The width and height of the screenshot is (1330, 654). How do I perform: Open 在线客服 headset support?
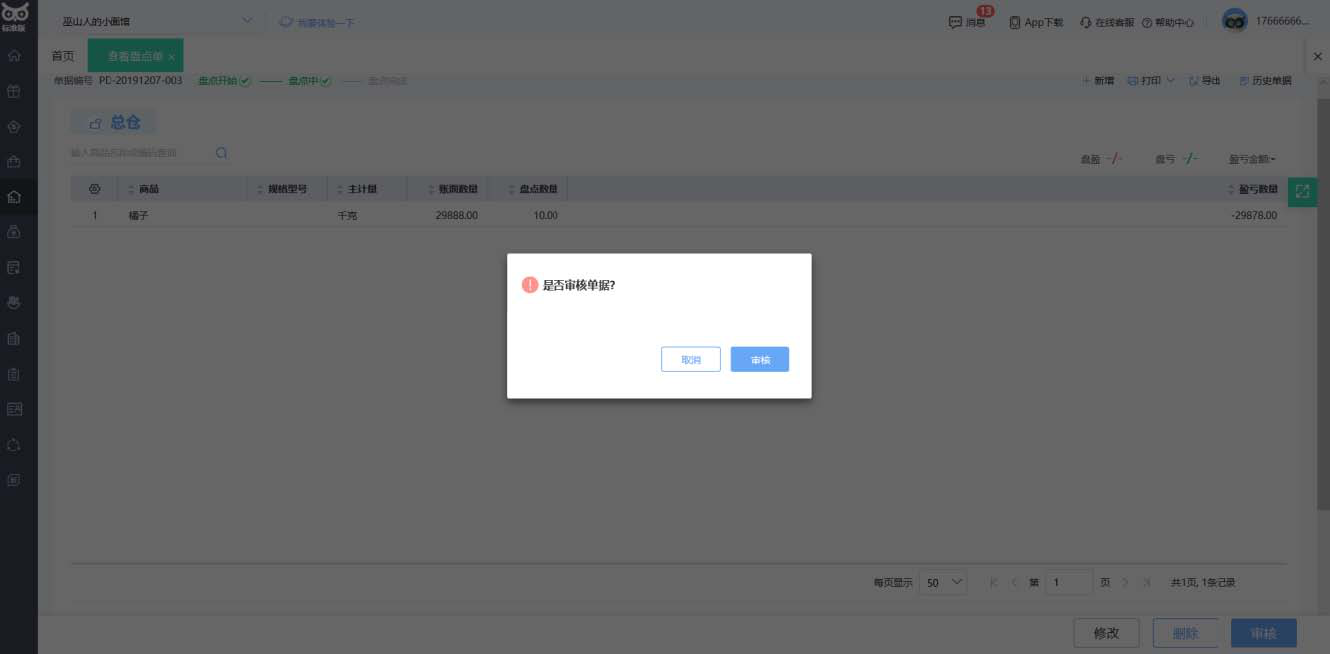pyautogui.click(x=1107, y=22)
